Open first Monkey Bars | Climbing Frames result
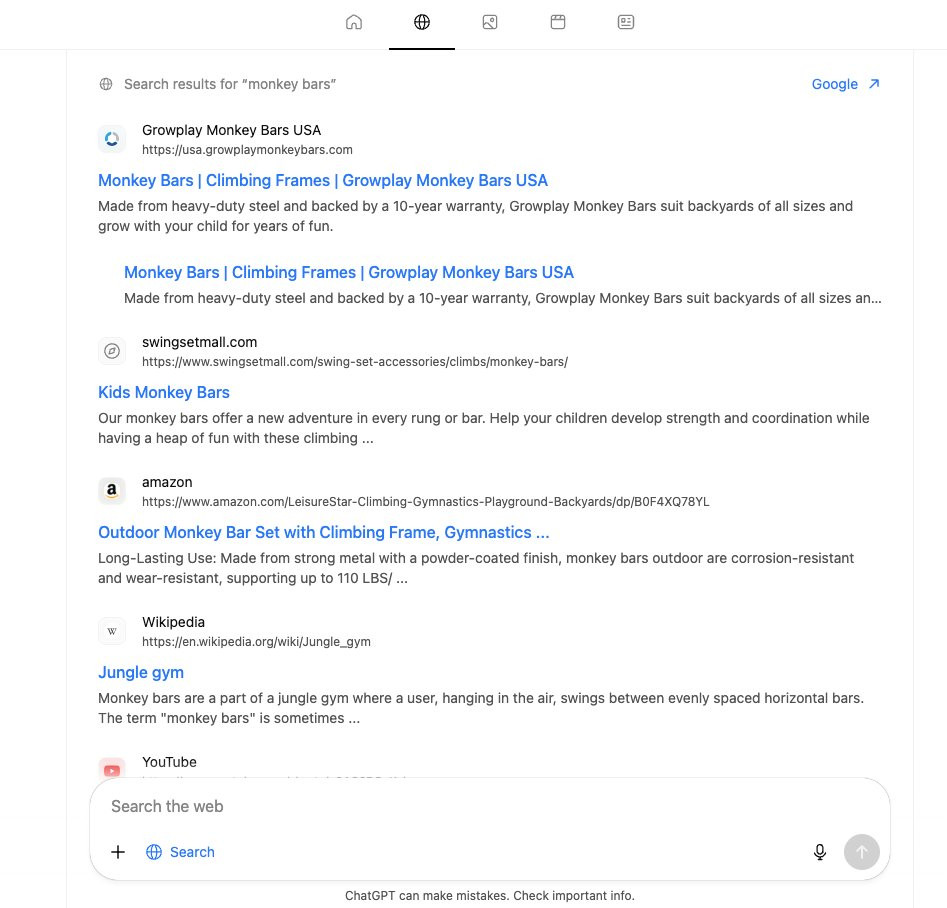Screen dimensions: 947x908 click(323, 180)
